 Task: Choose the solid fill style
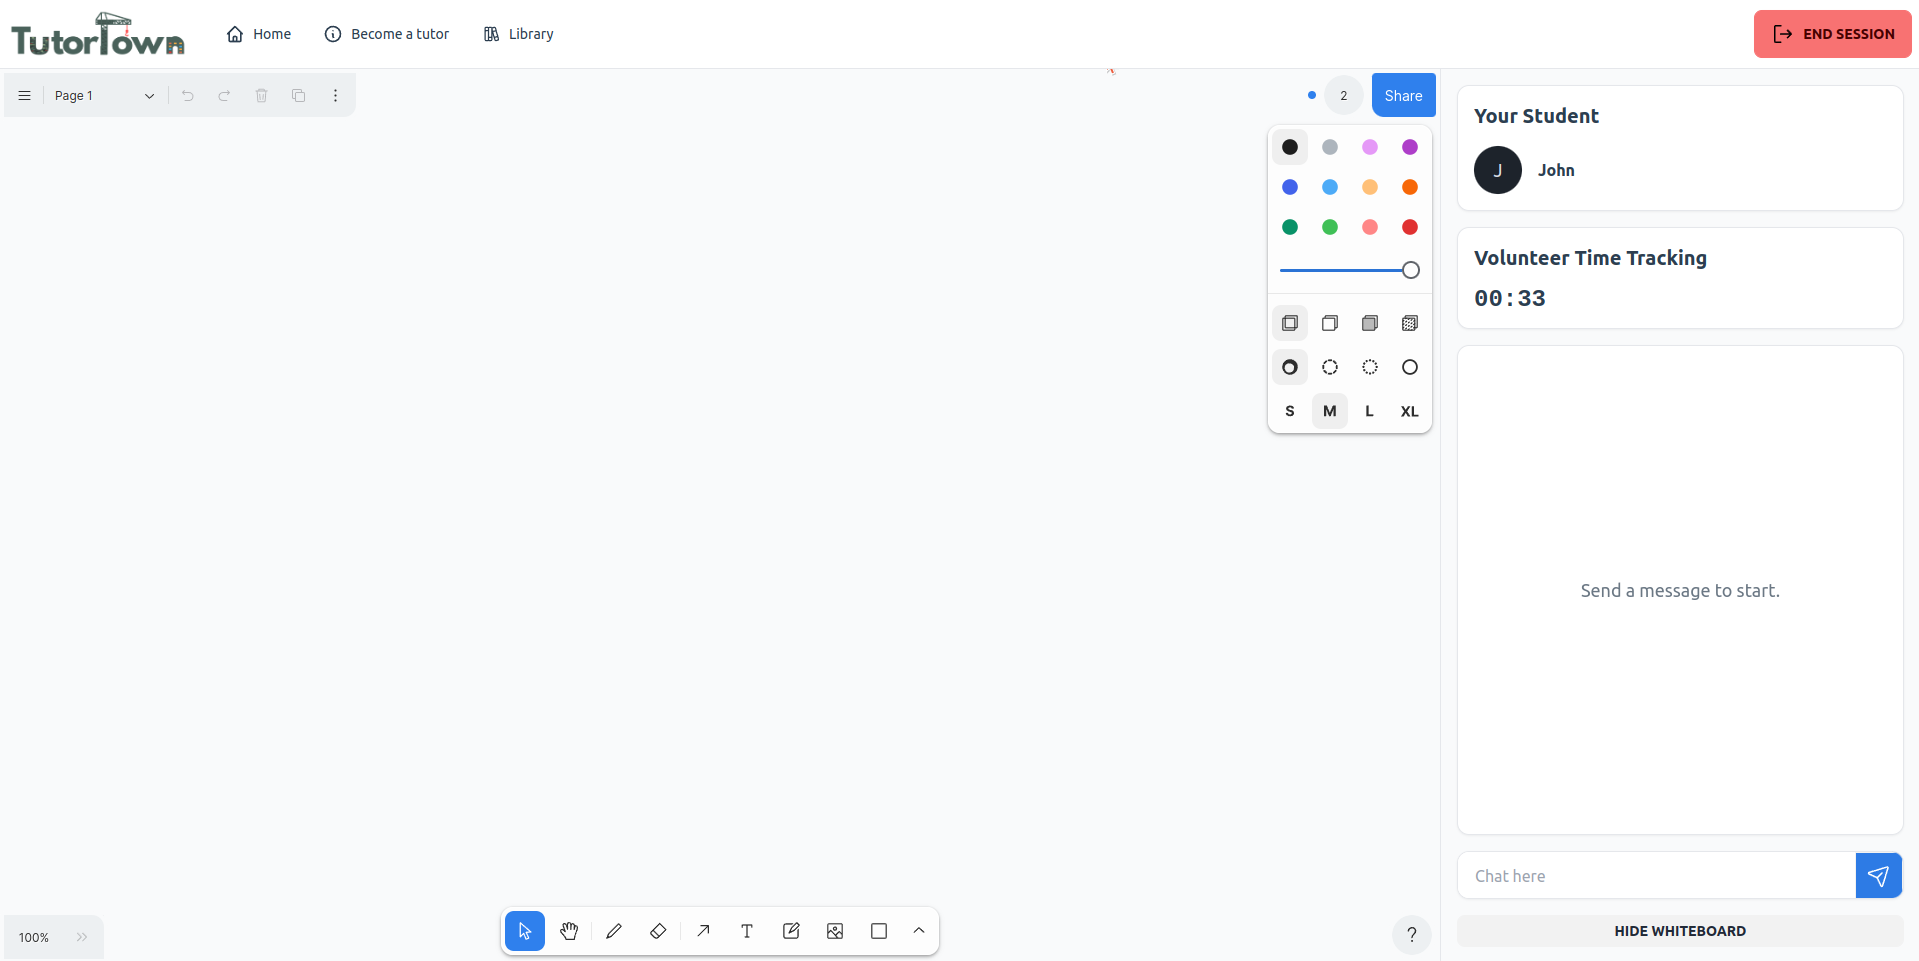(x=1370, y=323)
